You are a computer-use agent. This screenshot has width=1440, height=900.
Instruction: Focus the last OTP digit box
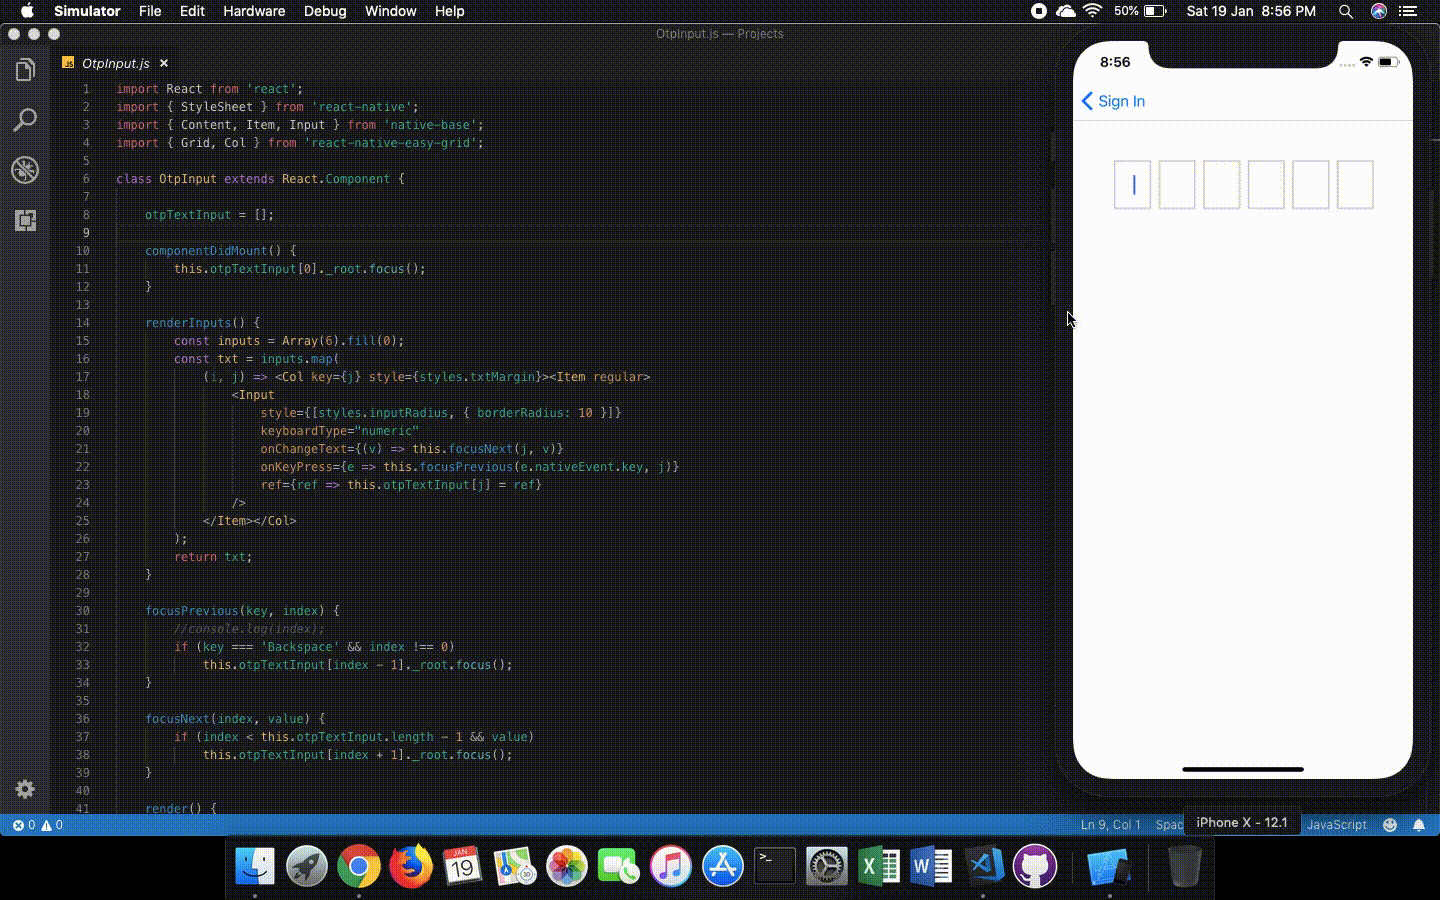point(1355,185)
